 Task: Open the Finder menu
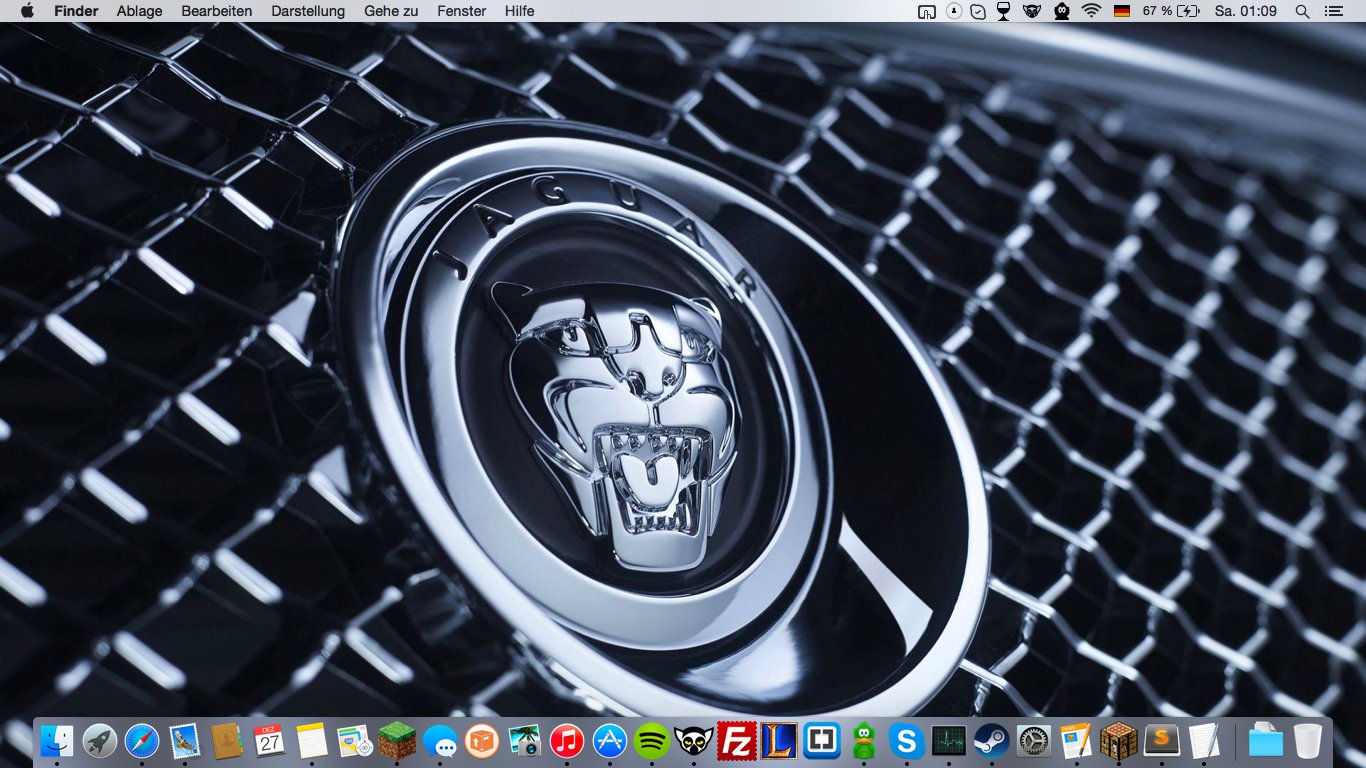tap(76, 11)
